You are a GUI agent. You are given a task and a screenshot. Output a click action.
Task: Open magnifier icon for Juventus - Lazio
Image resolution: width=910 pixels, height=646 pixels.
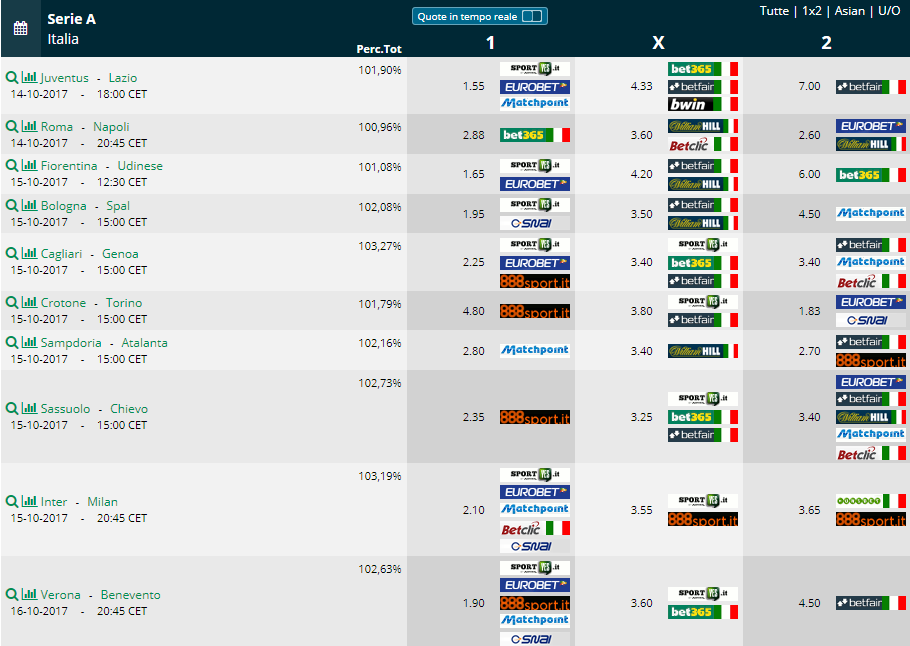[x=12, y=77]
